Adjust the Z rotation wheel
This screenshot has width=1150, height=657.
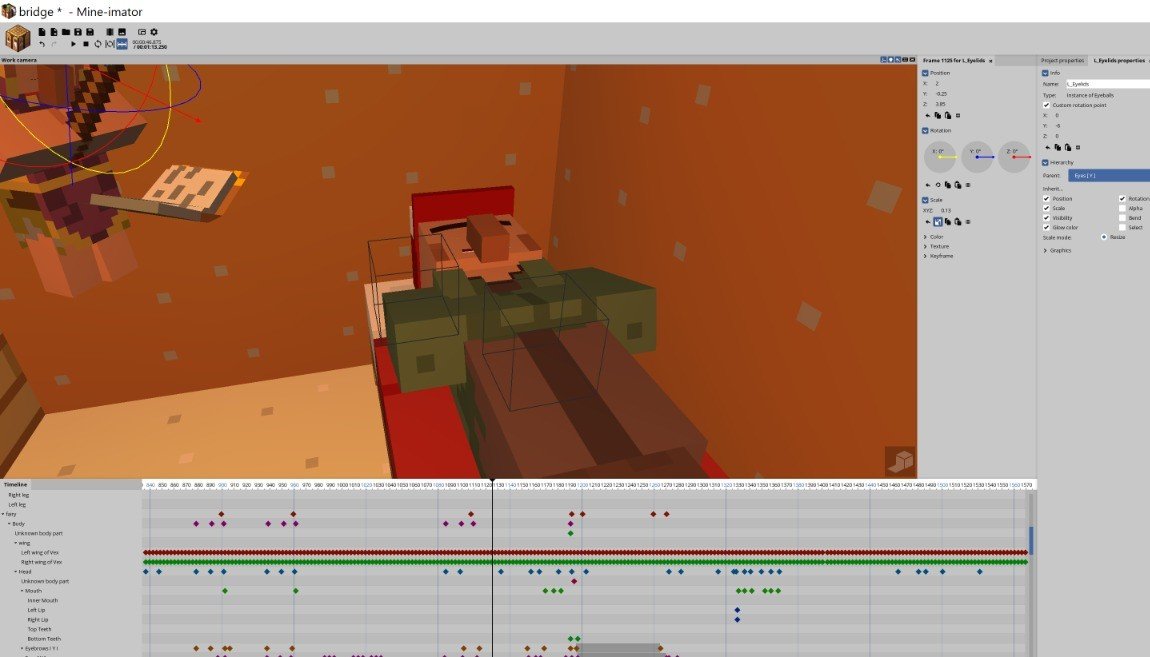coord(1014,157)
